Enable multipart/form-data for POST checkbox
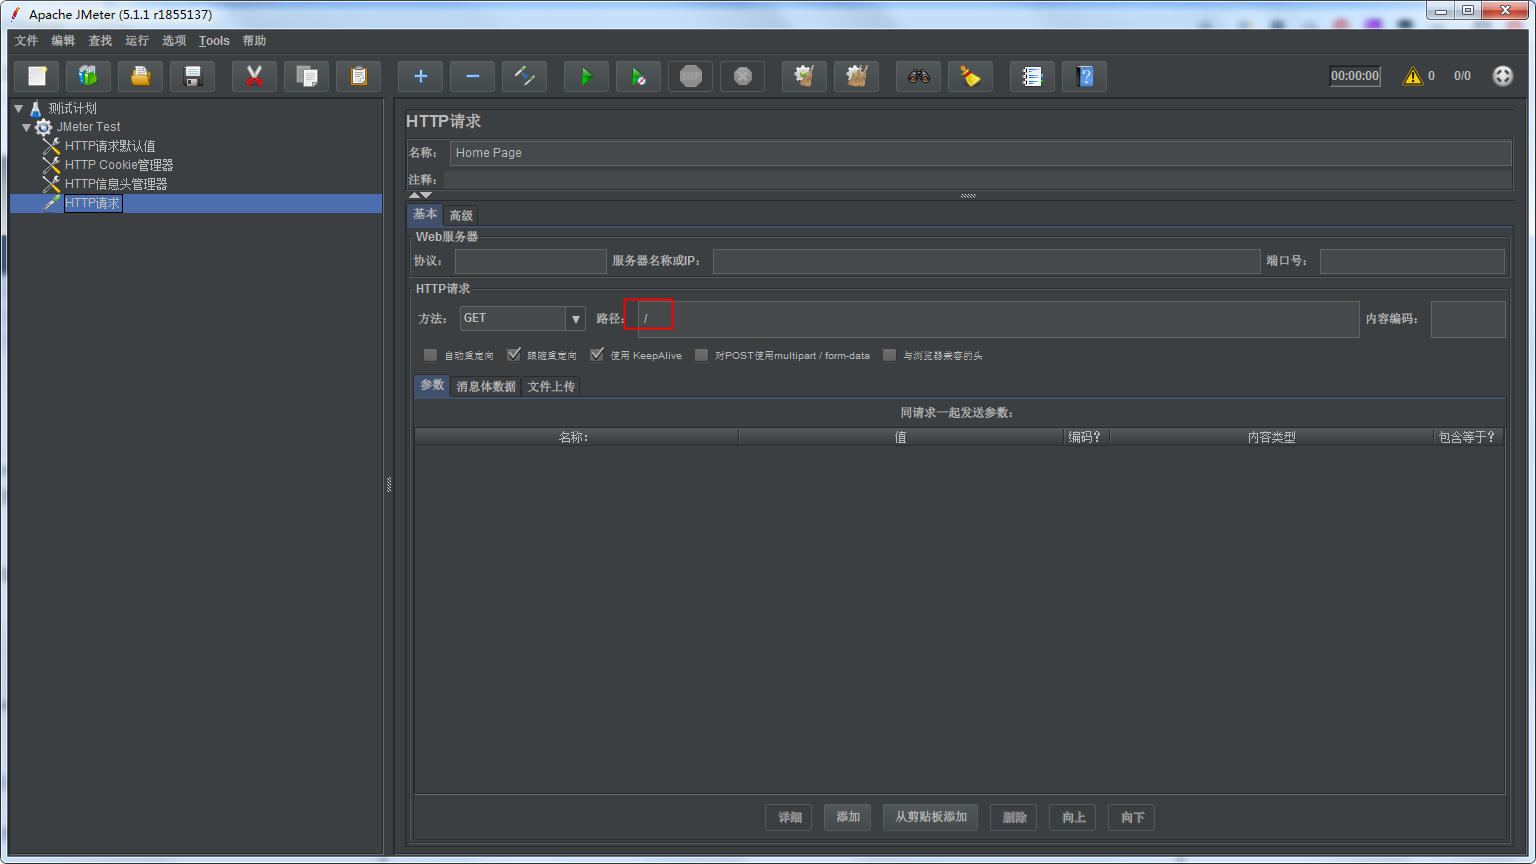The height and width of the screenshot is (864, 1536). [701, 355]
